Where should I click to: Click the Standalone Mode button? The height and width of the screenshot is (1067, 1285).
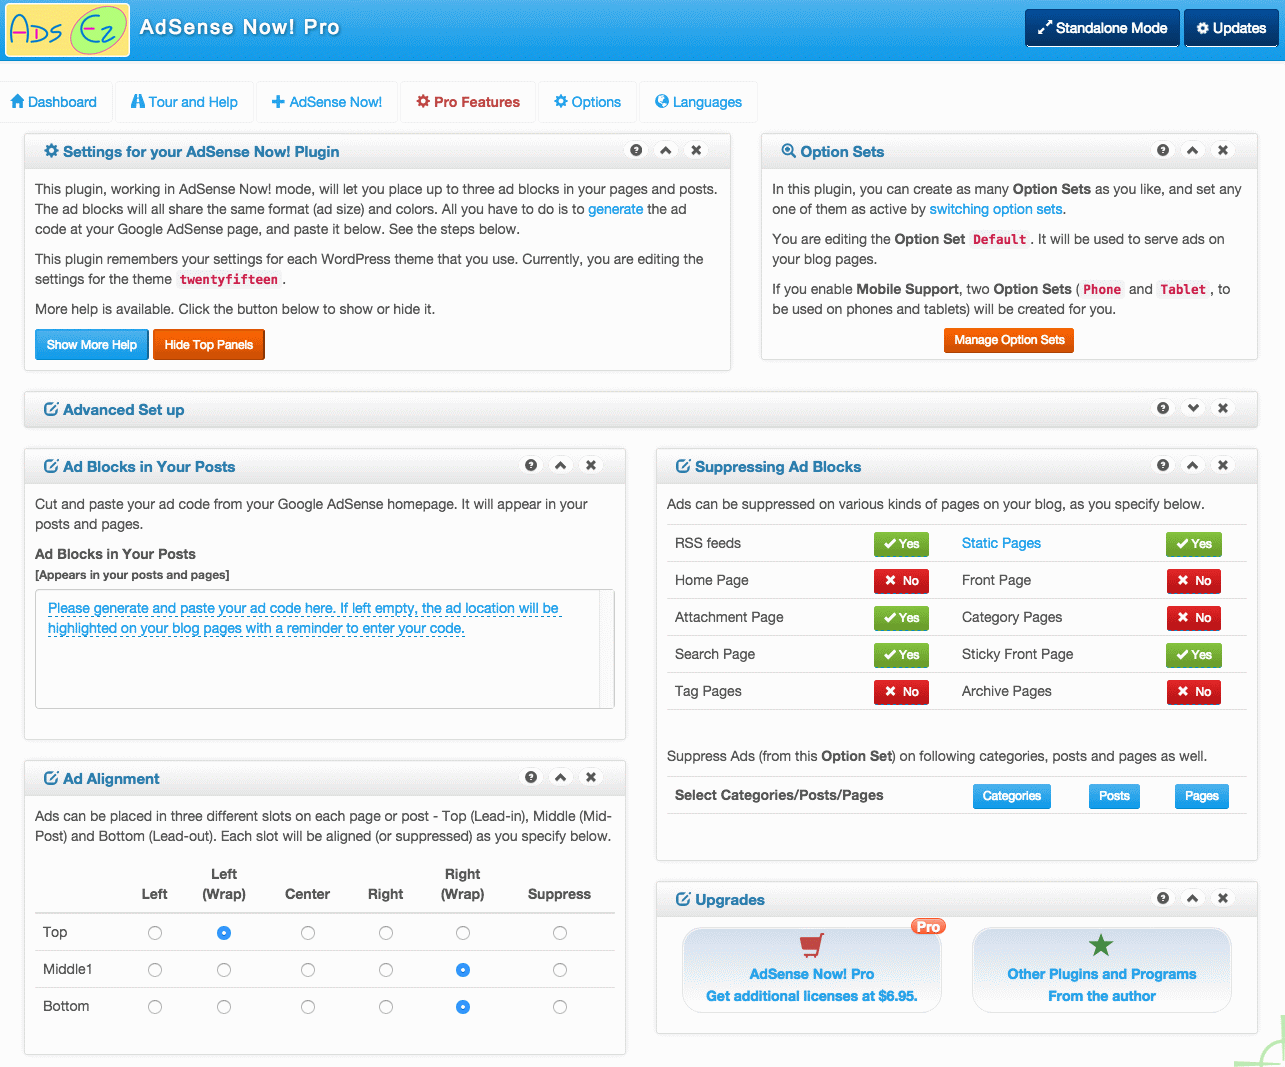[1102, 28]
